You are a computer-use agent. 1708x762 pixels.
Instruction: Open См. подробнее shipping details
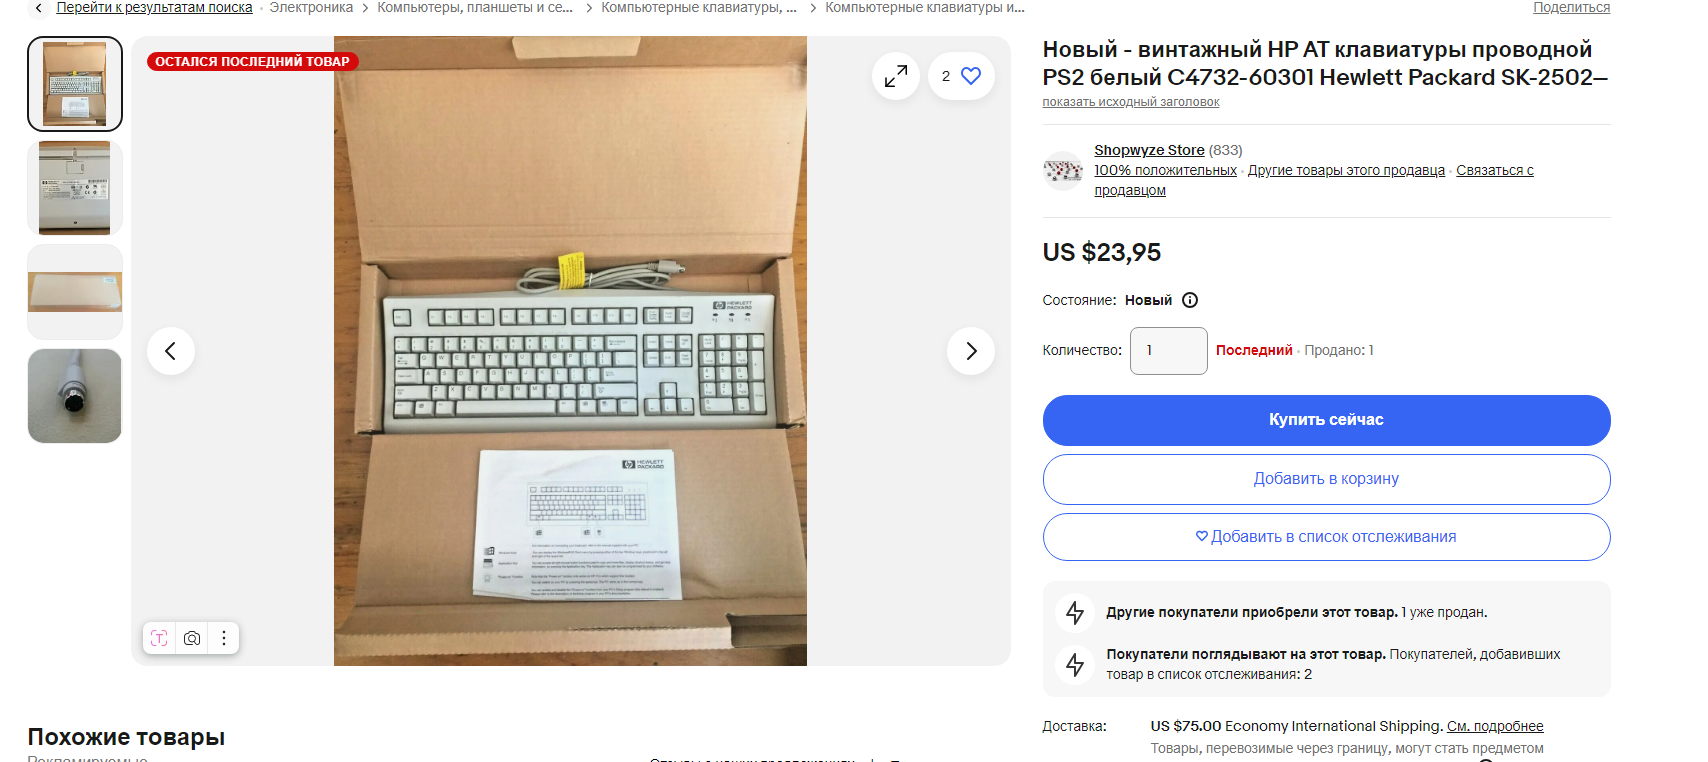click(1495, 726)
